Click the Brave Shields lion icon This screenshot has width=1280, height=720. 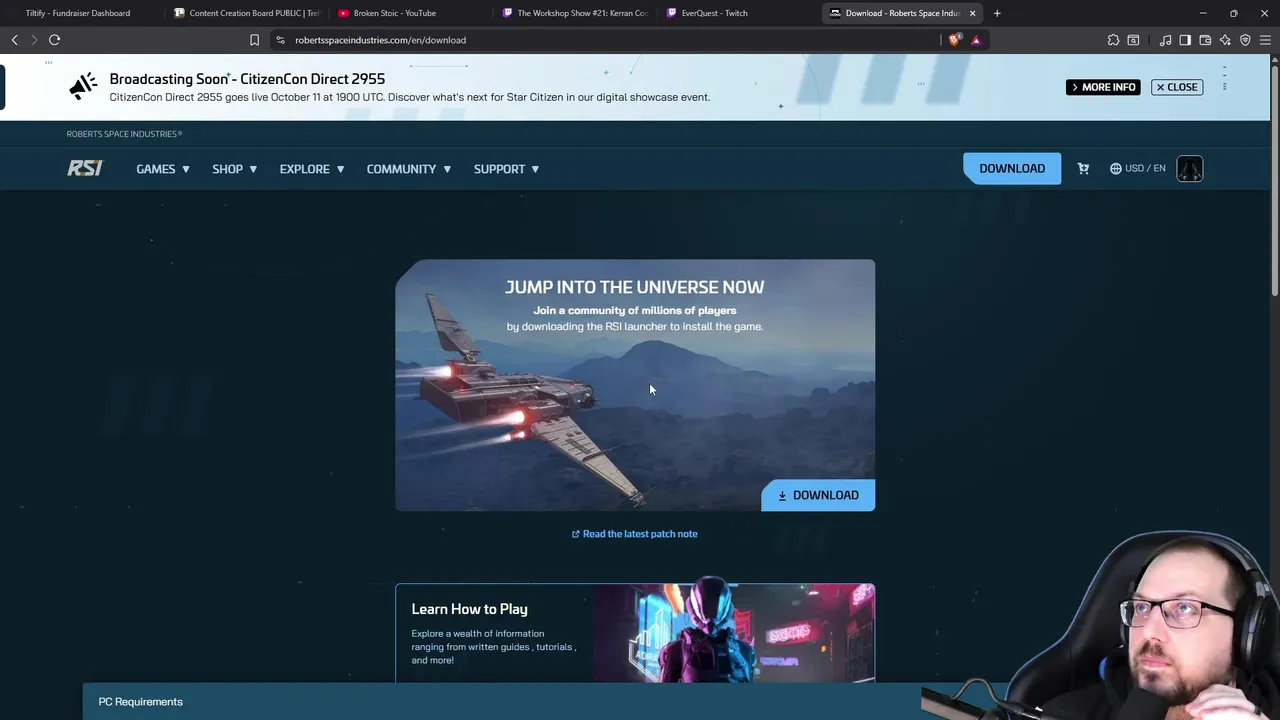pyautogui.click(x=955, y=40)
